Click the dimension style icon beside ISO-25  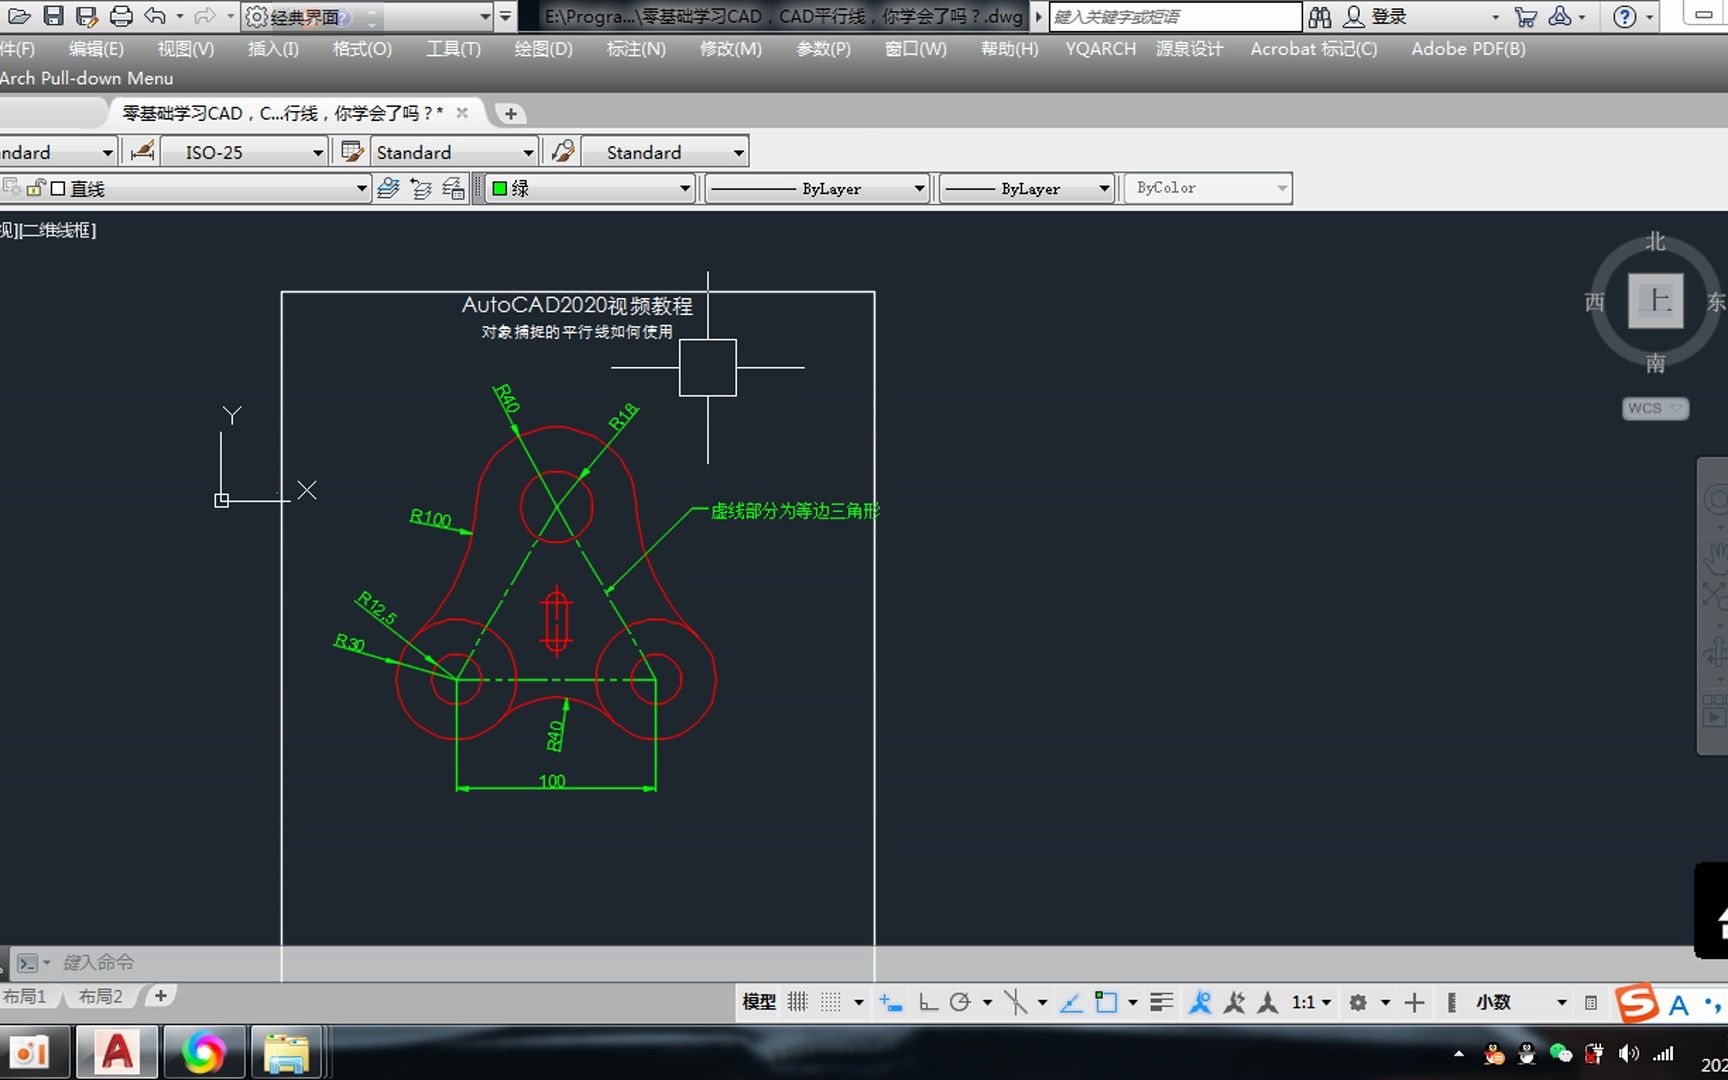tap(143, 152)
